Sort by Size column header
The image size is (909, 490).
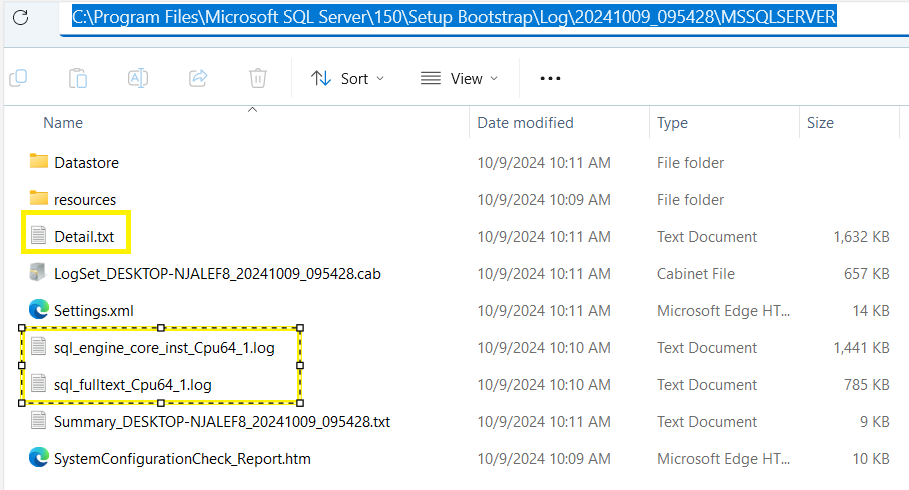coord(820,123)
